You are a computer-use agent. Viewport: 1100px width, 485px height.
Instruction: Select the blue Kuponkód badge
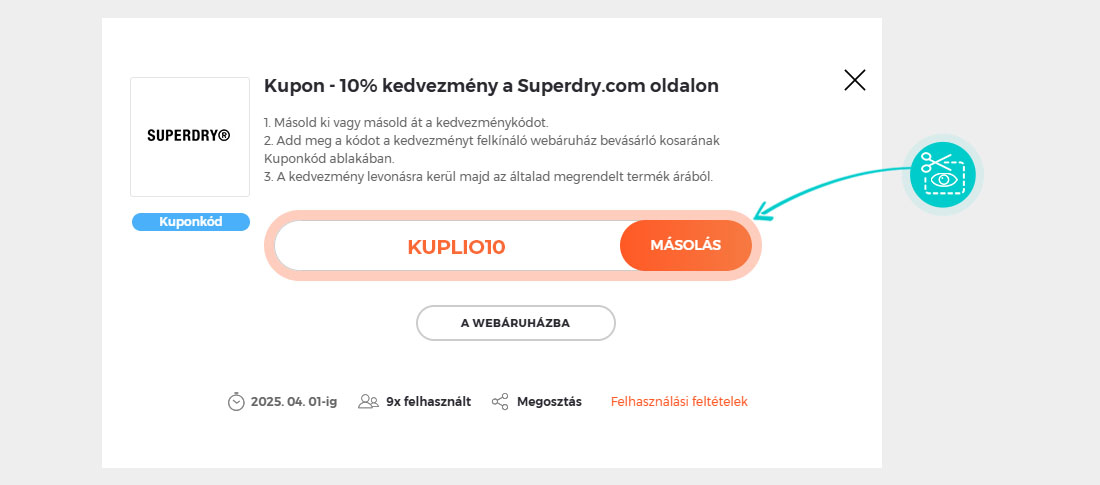[191, 222]
